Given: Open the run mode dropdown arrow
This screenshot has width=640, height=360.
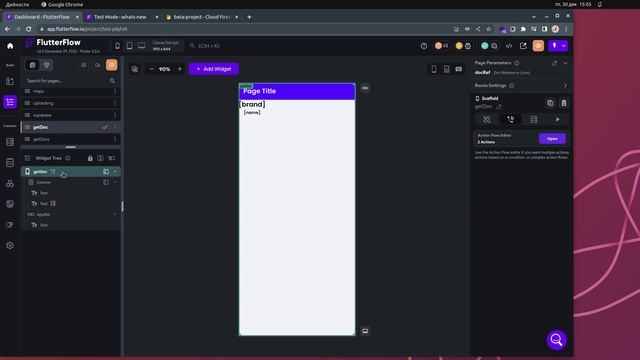Looking at the screenshot, I should pos(564,46).
